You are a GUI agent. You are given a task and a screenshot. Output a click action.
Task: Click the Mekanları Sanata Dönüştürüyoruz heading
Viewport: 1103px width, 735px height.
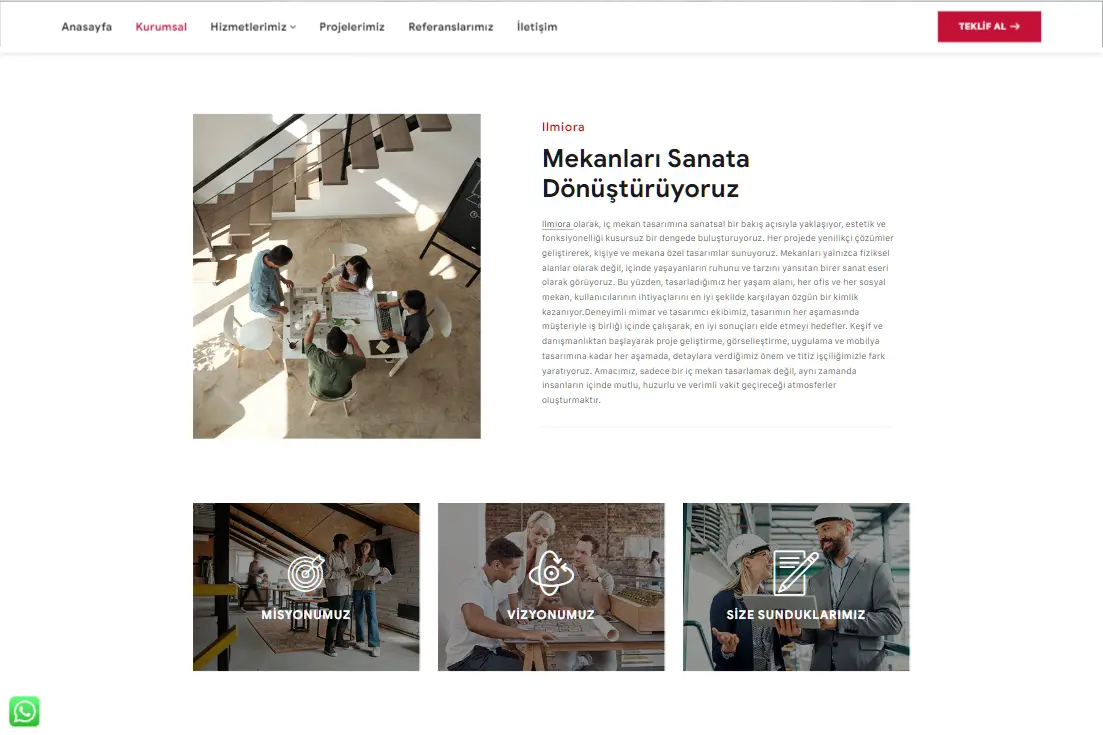coord(646,174)
